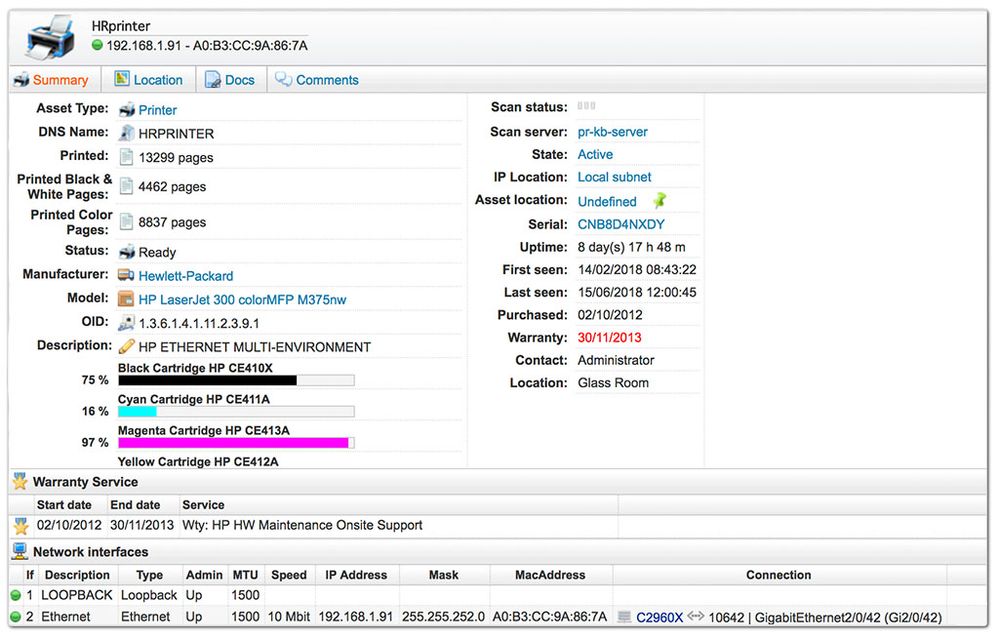999x637 pixels.
Task: Follow the Local subnet IP location link
Action: (x=614, y=177)
